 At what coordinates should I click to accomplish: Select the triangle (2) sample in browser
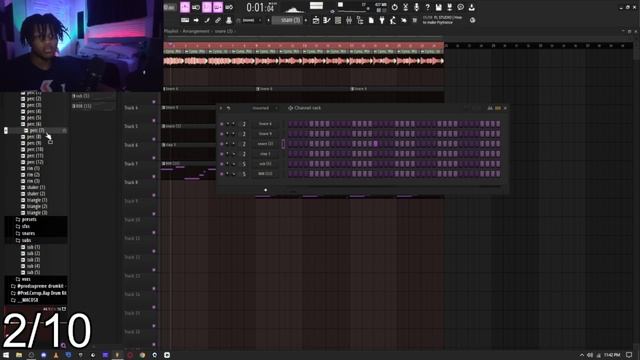pos(37,207)
